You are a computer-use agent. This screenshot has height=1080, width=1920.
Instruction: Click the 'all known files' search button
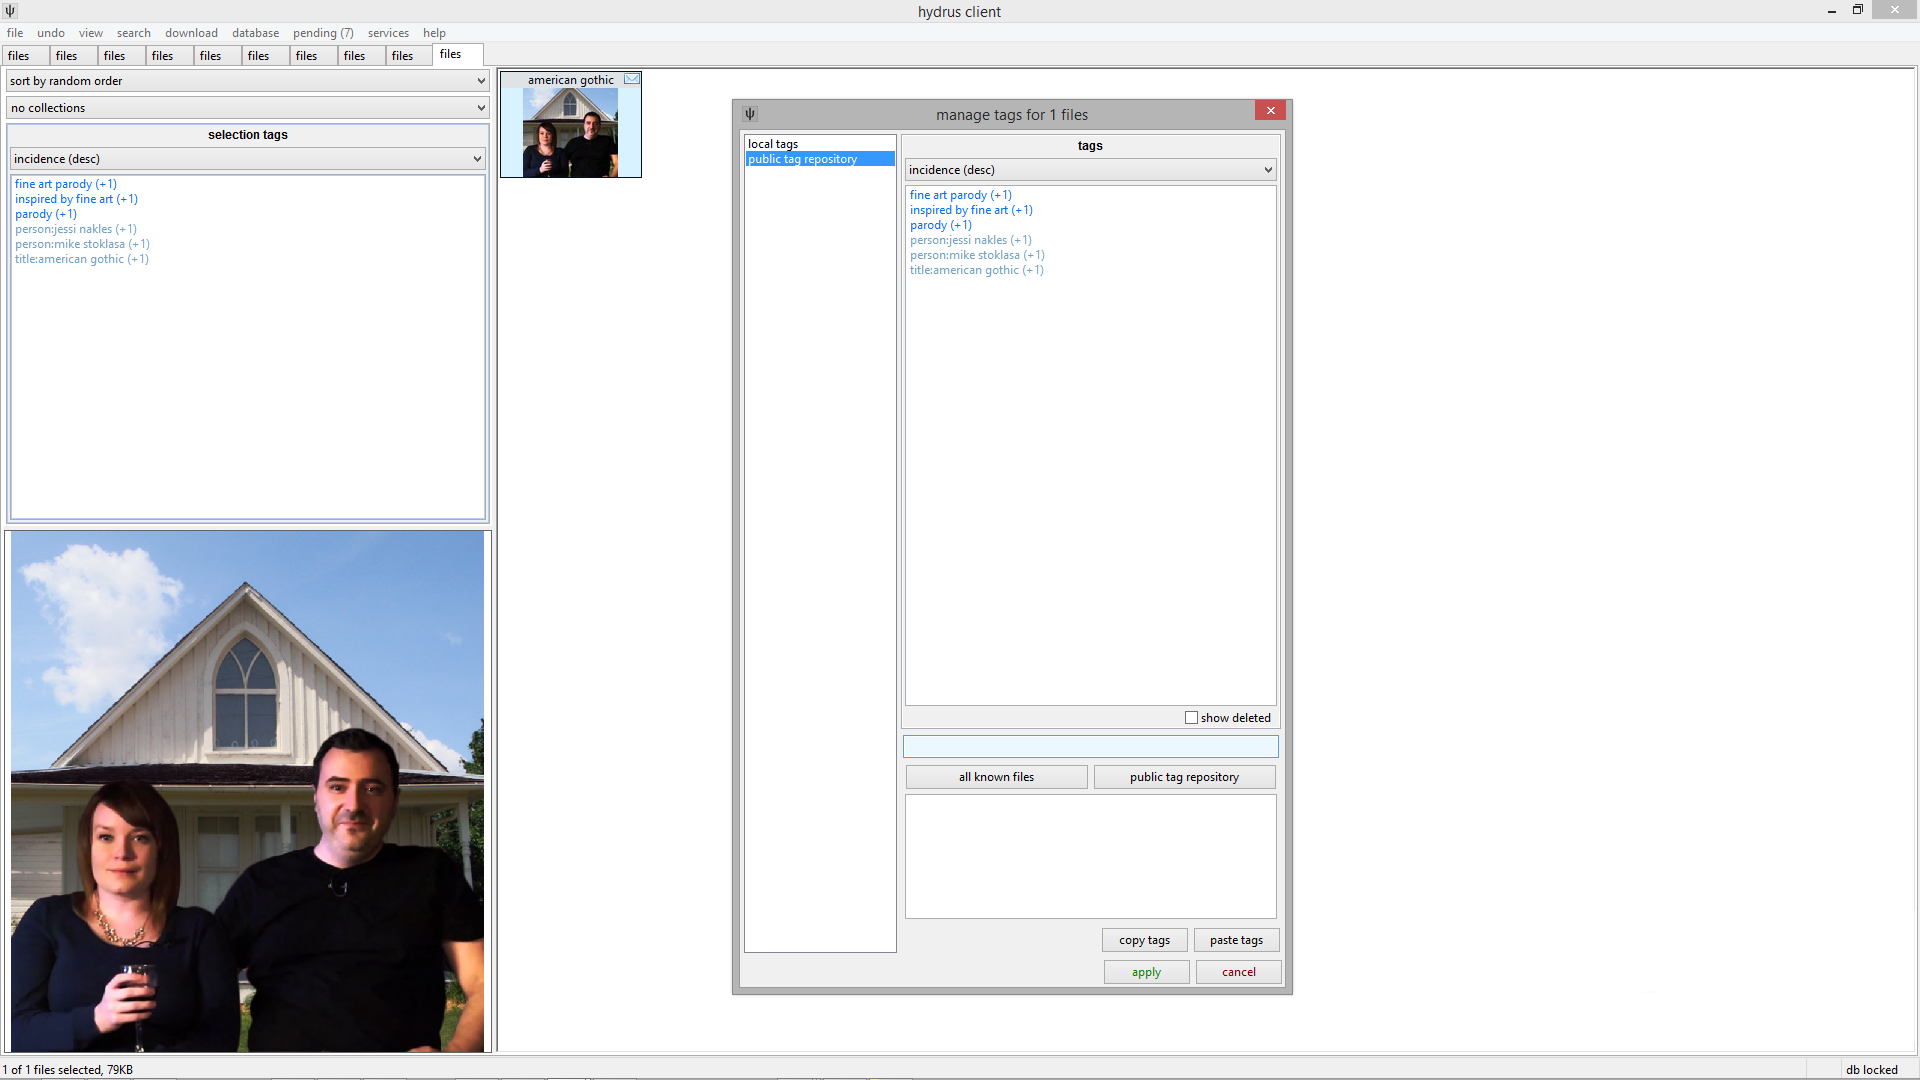997,777
